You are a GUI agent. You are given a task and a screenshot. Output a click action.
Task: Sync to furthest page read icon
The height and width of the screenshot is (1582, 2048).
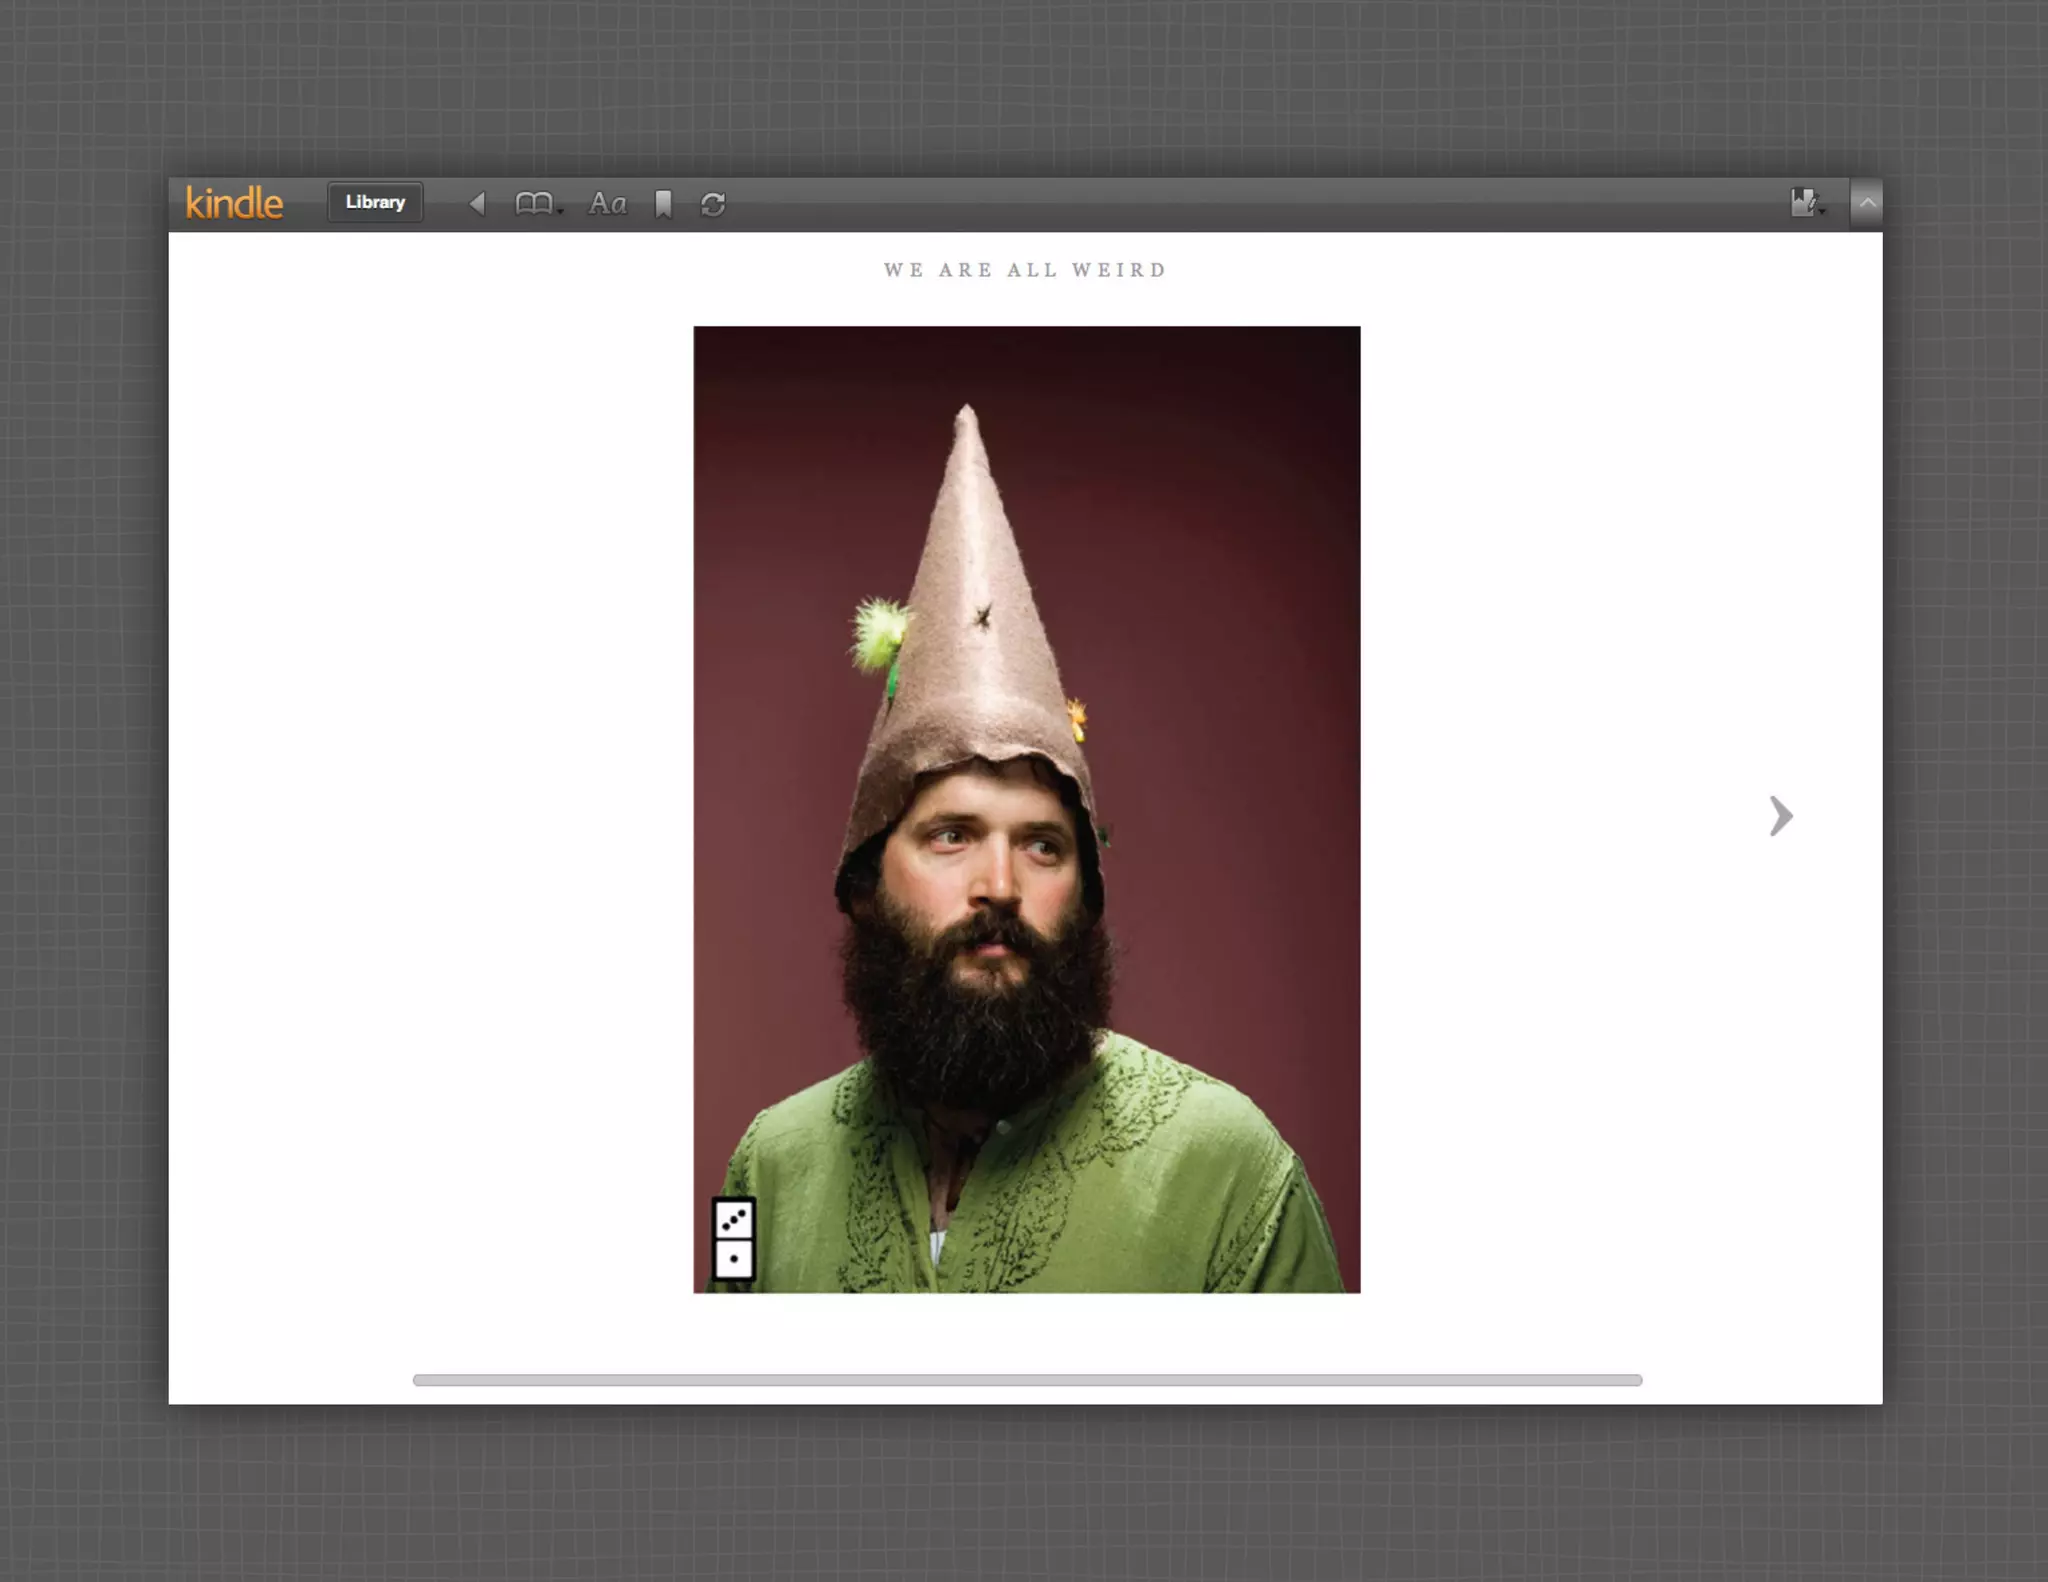point(713,204)
